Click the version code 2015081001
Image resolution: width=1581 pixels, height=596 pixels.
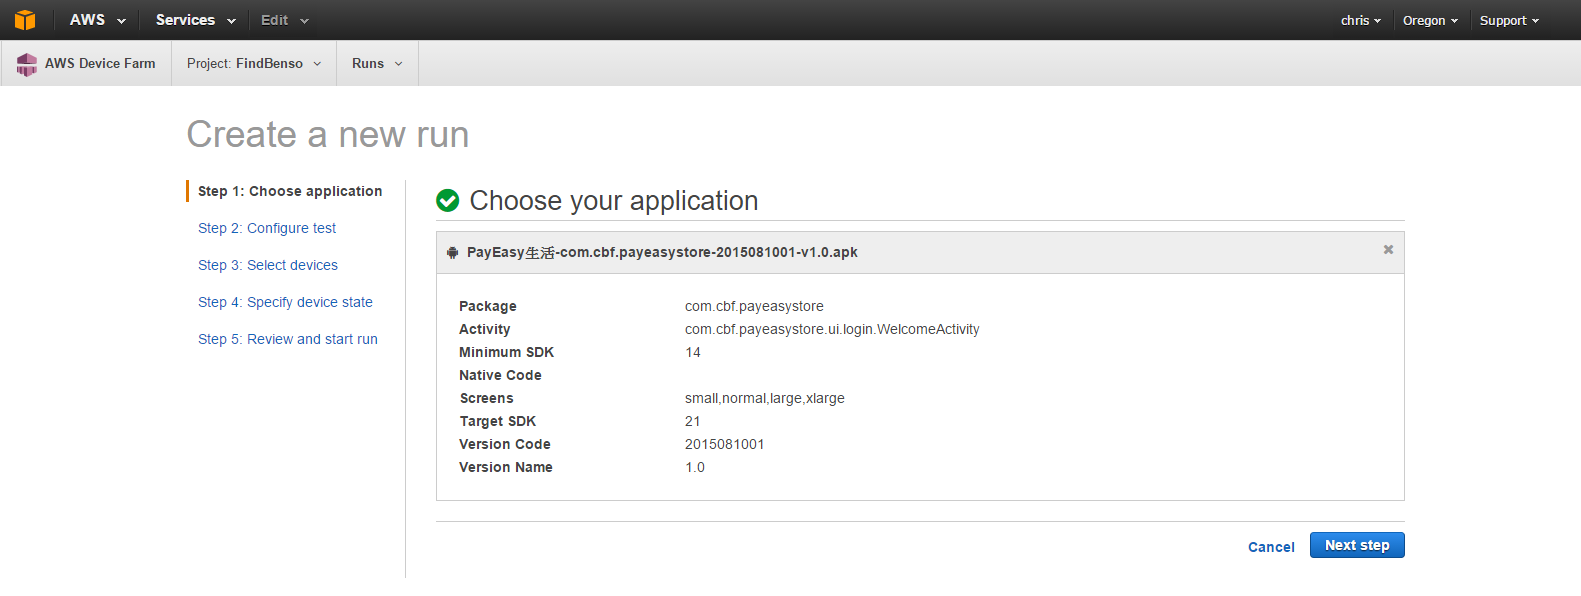(725, 444)
